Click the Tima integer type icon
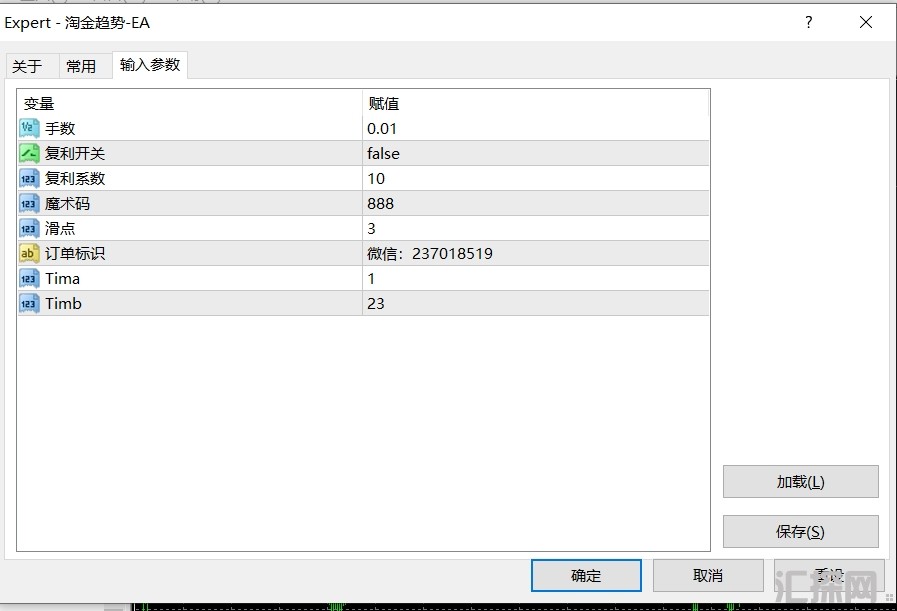The width and height of the screenshot is (897, 611). pos(29,278)
